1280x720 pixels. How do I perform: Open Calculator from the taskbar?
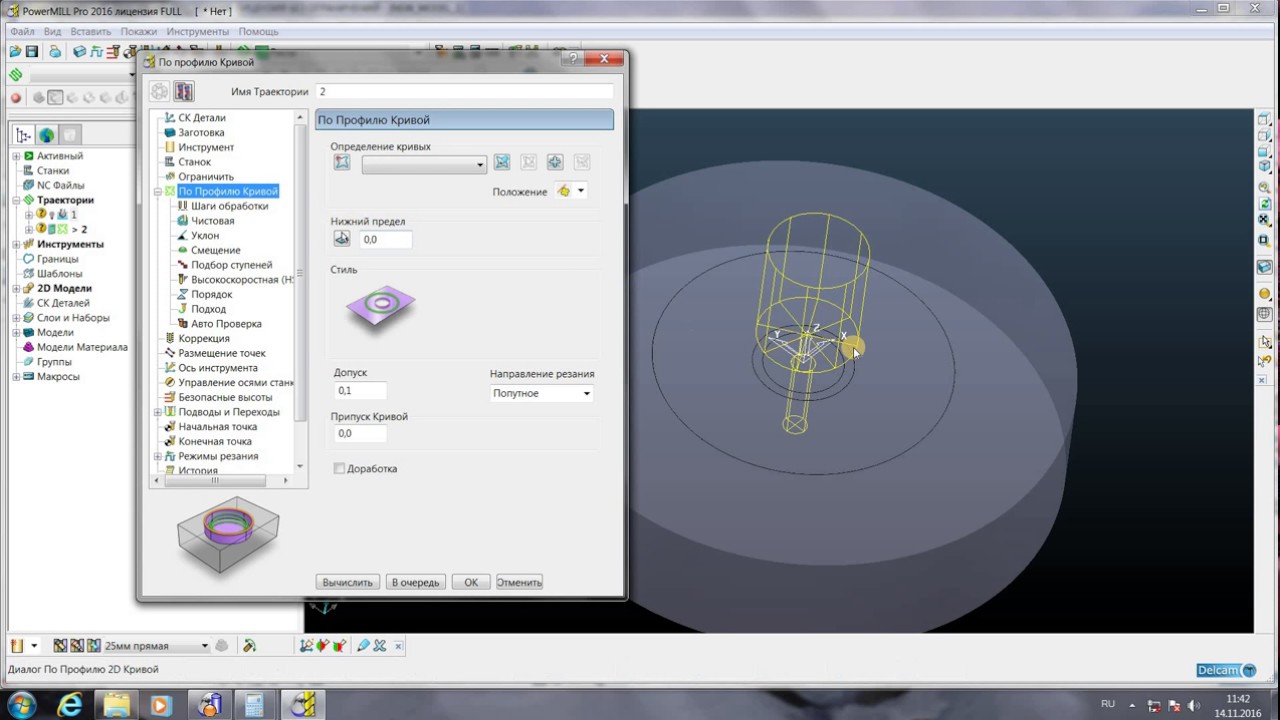254,705
